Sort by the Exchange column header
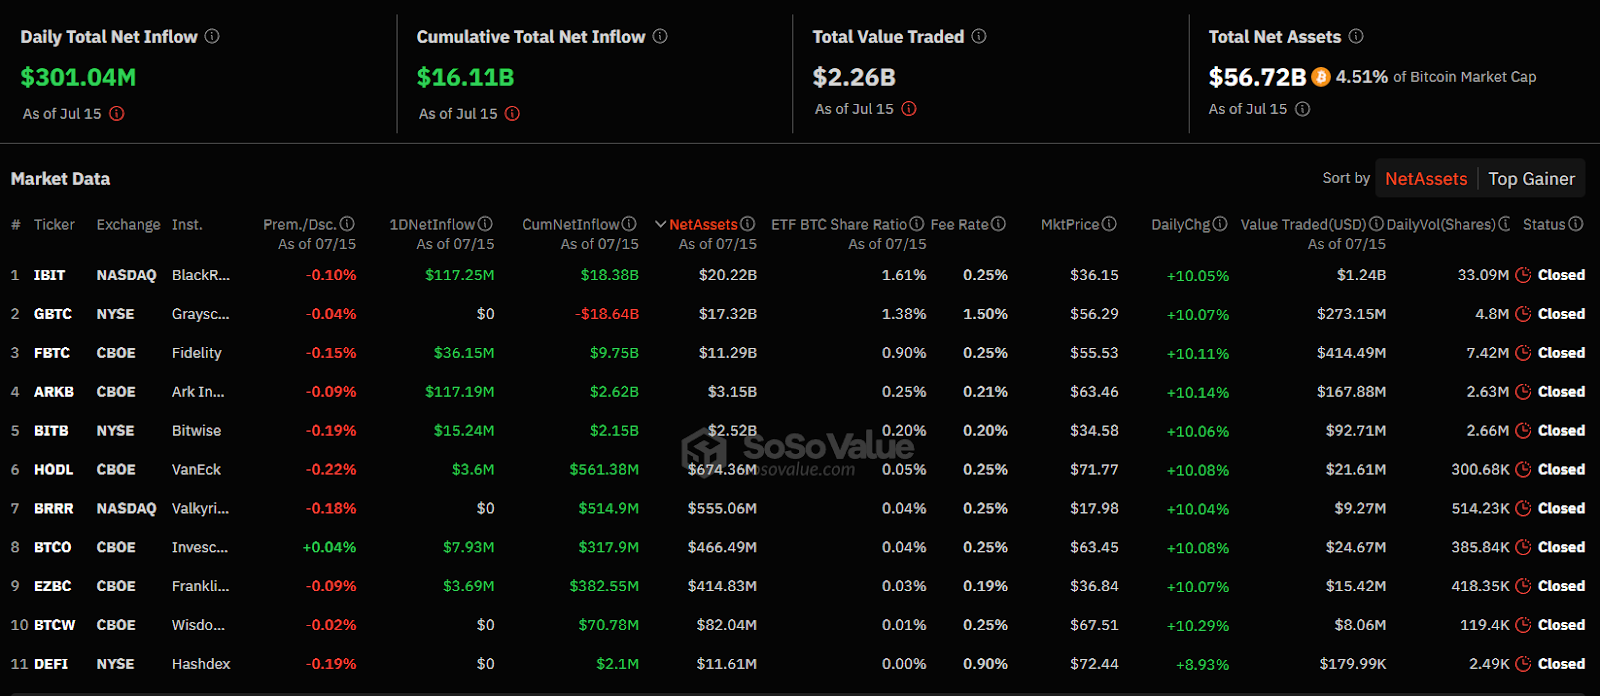The width and height of the screenshot is (1600, 696). point(128,224)
